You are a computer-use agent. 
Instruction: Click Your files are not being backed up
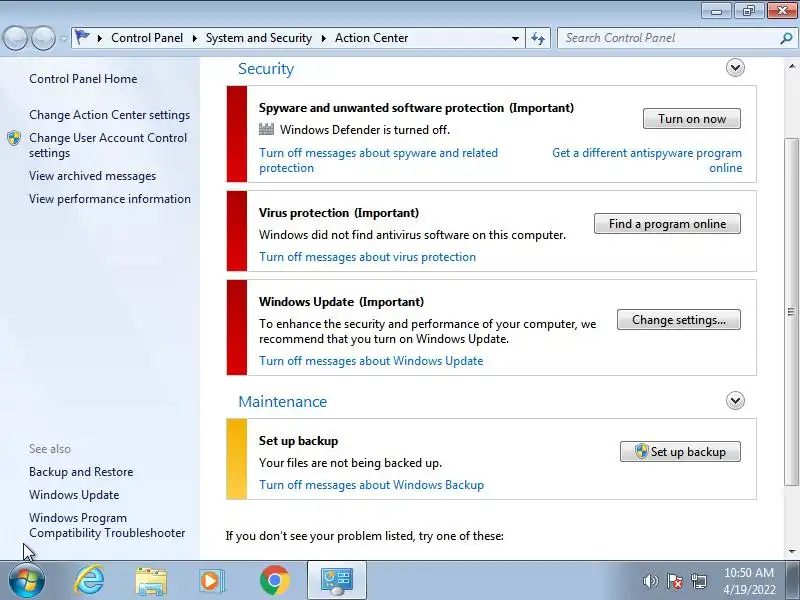pyautogui.click(x=351, y=463)
